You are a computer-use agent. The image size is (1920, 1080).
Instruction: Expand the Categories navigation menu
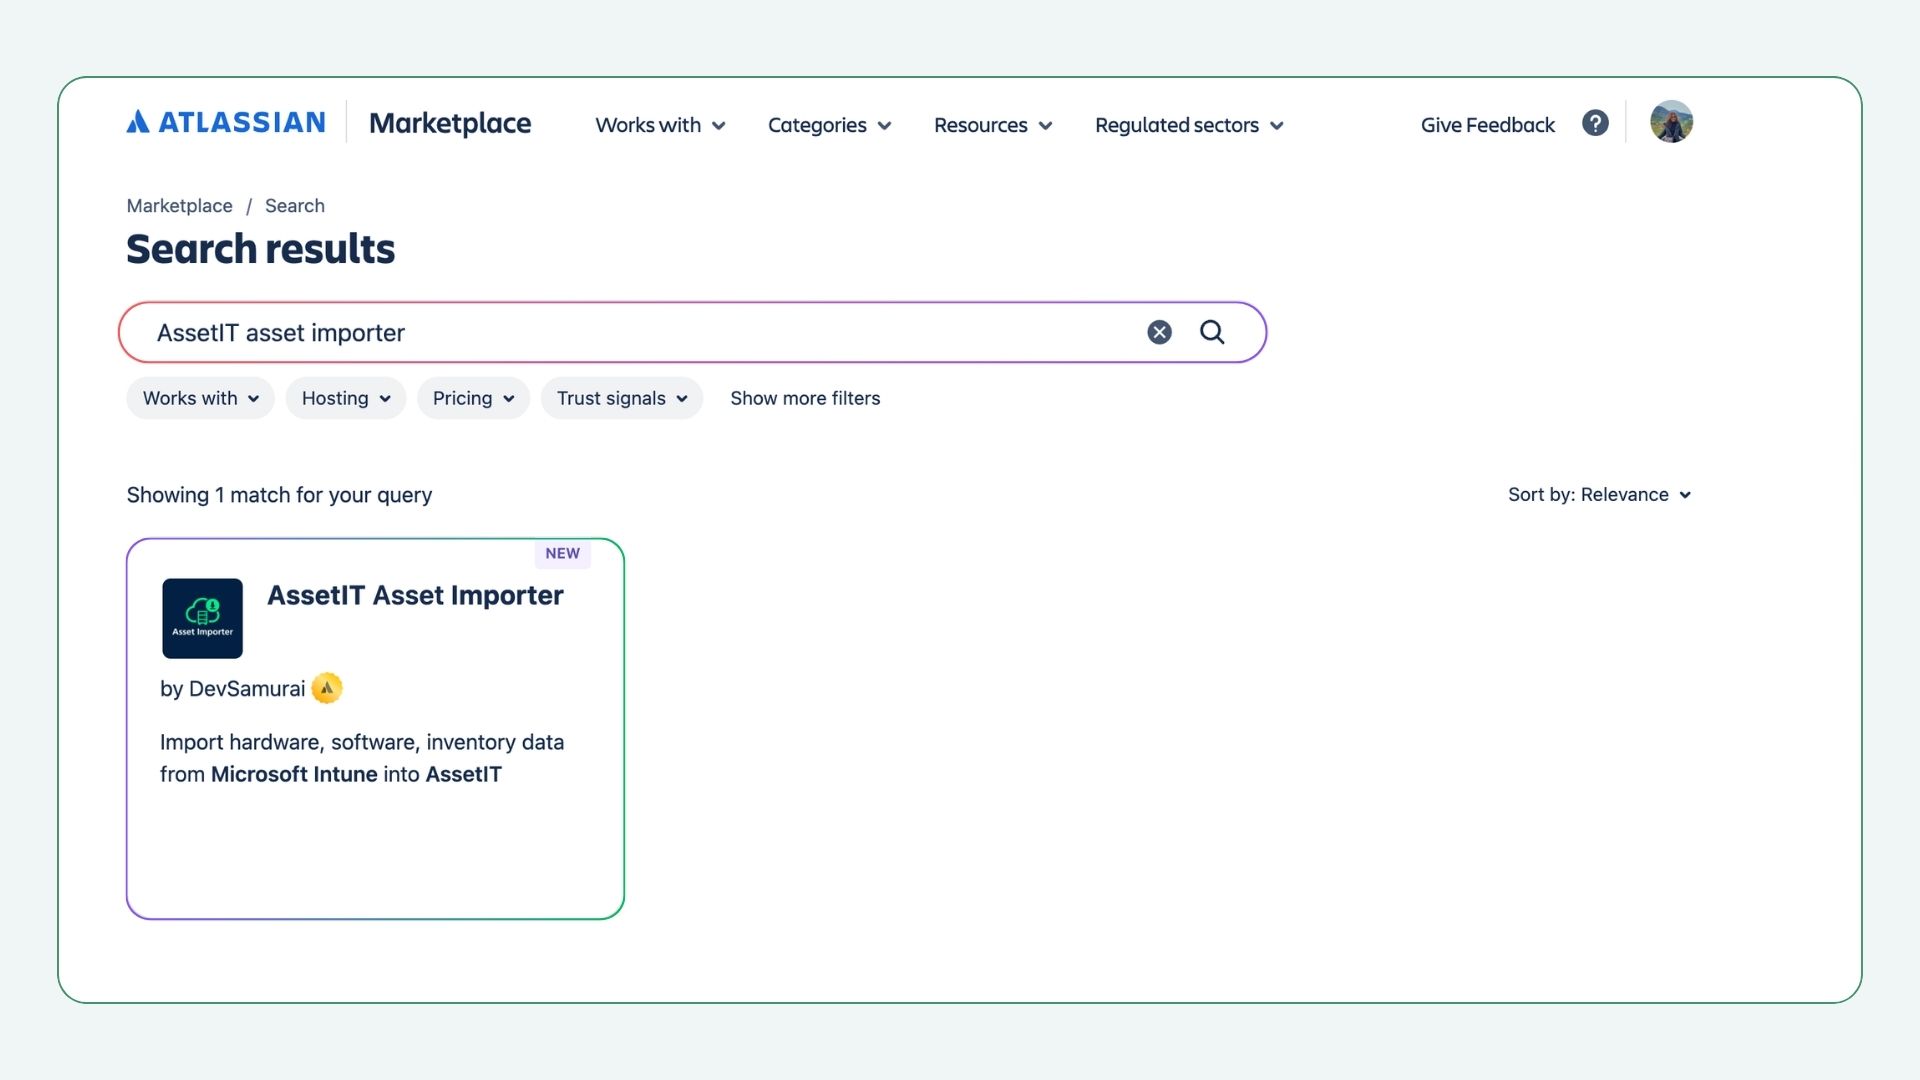pyautogui.click(x=829, y=125)
